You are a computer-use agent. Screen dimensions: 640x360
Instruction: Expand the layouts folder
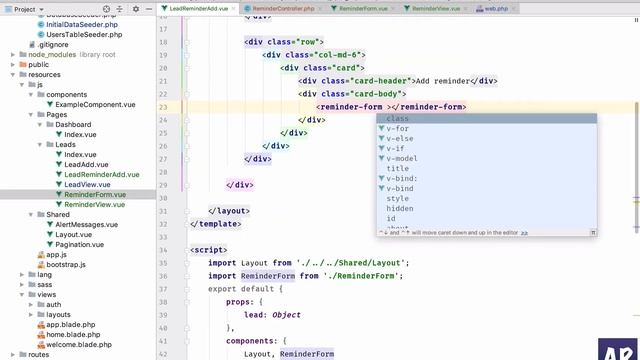[31, 315]
